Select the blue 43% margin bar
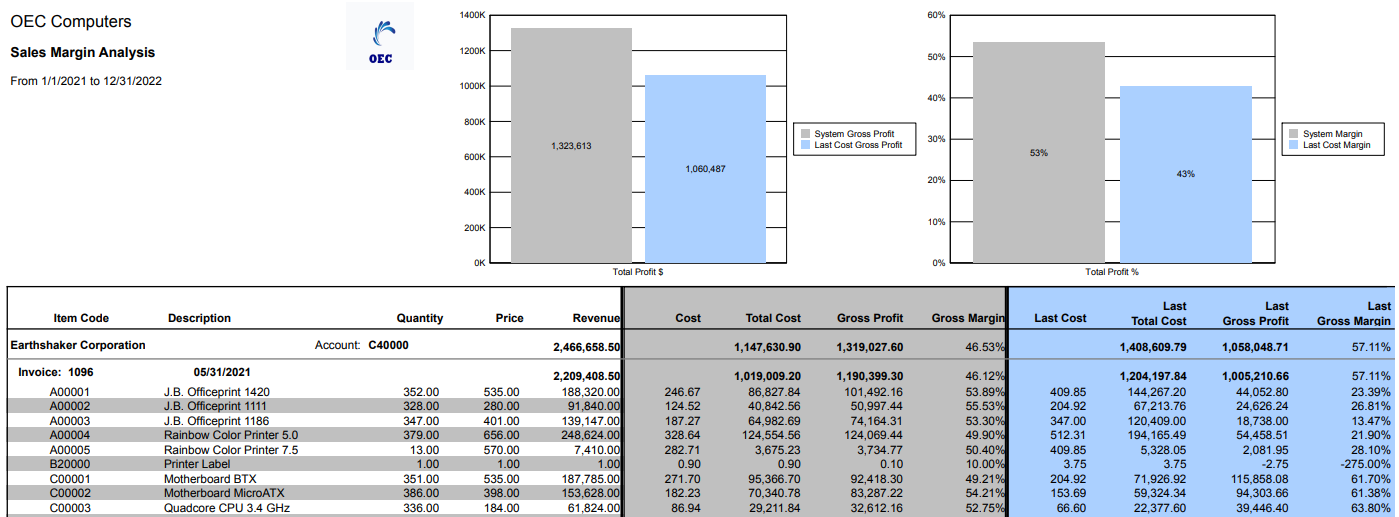The image size is (1399, 517). point(1186,174)
